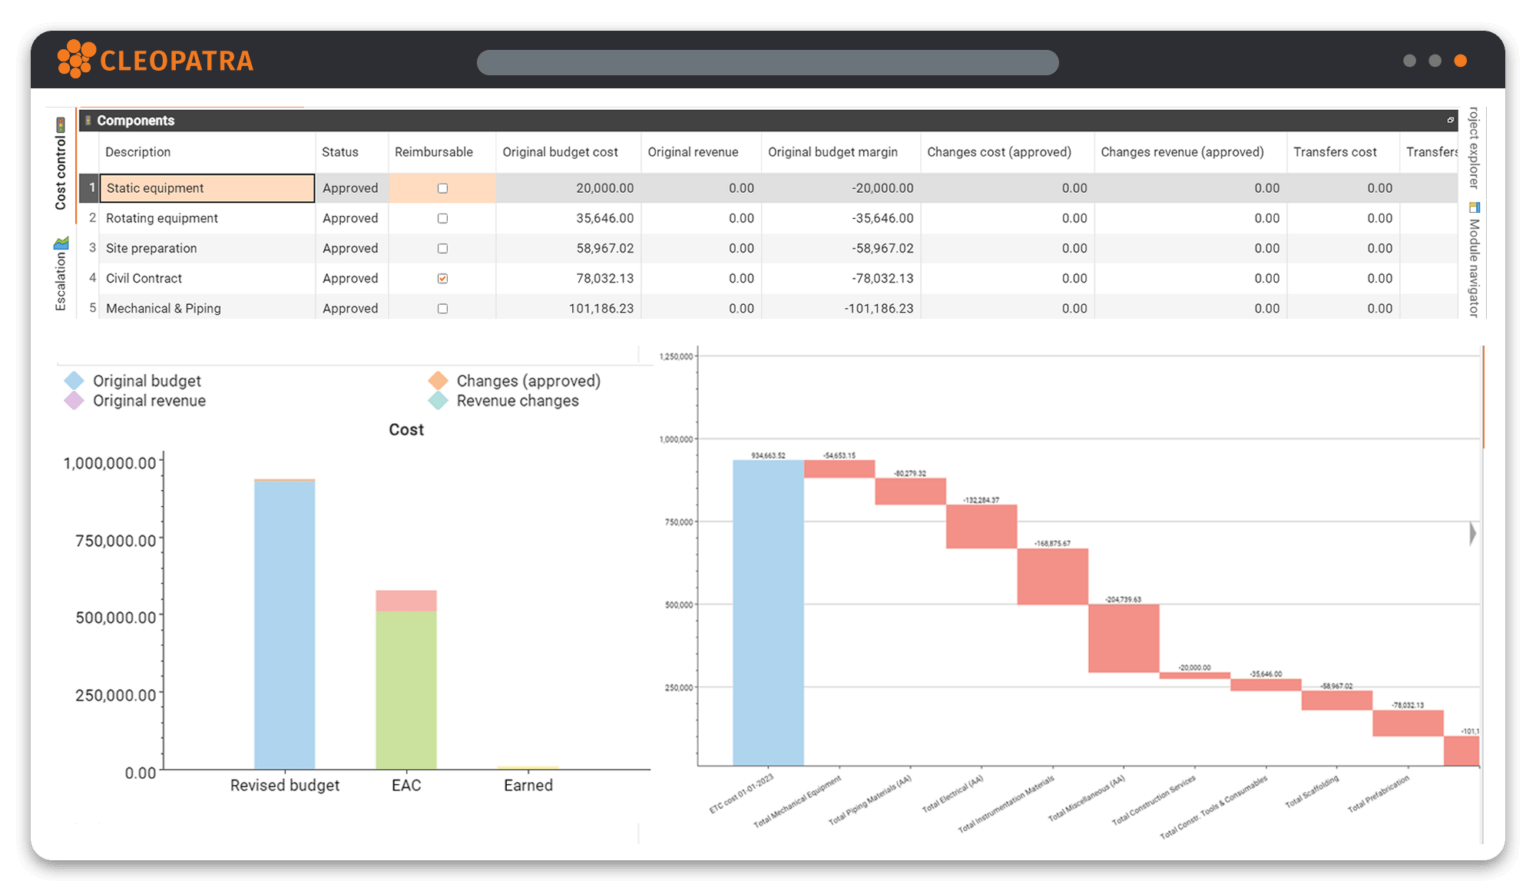The height and width of the screenshot is (891, 1536).
Task: Open the Status dropdown for Mechanical & Piping
Action: coord(350,308)
